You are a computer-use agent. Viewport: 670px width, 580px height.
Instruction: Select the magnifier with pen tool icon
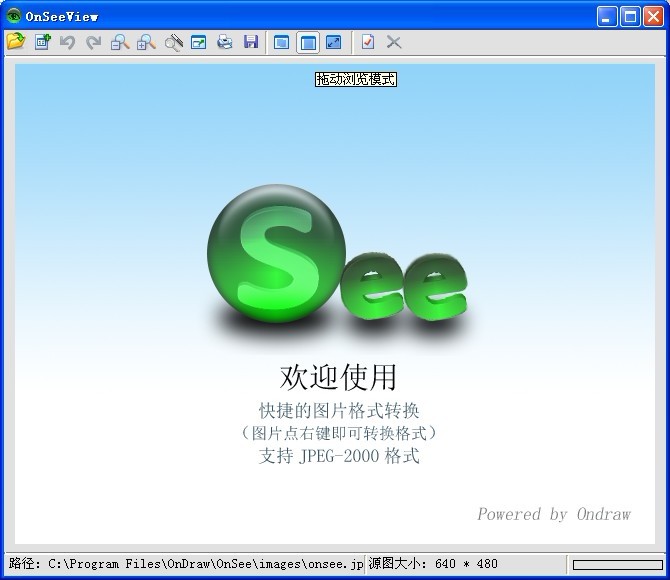pos(173,42)
